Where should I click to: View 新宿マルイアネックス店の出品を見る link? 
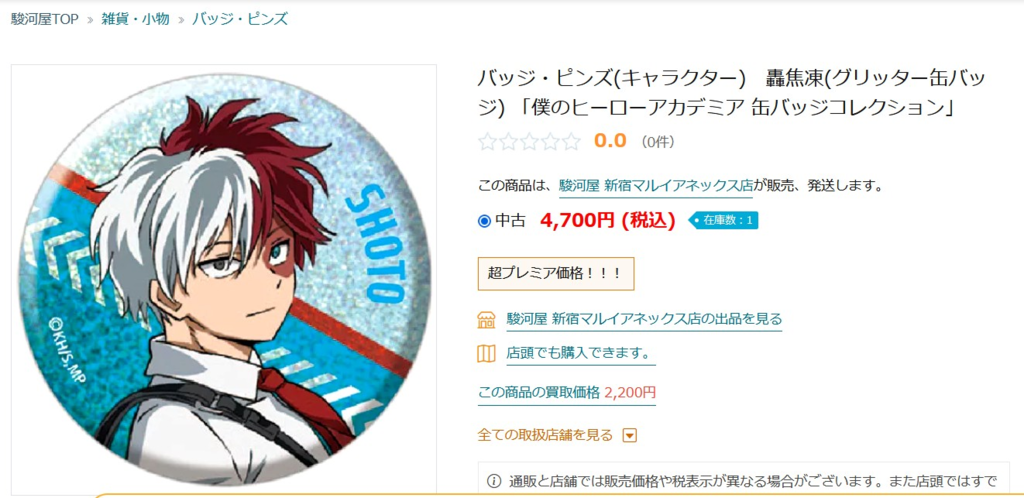tap(644, 320)
